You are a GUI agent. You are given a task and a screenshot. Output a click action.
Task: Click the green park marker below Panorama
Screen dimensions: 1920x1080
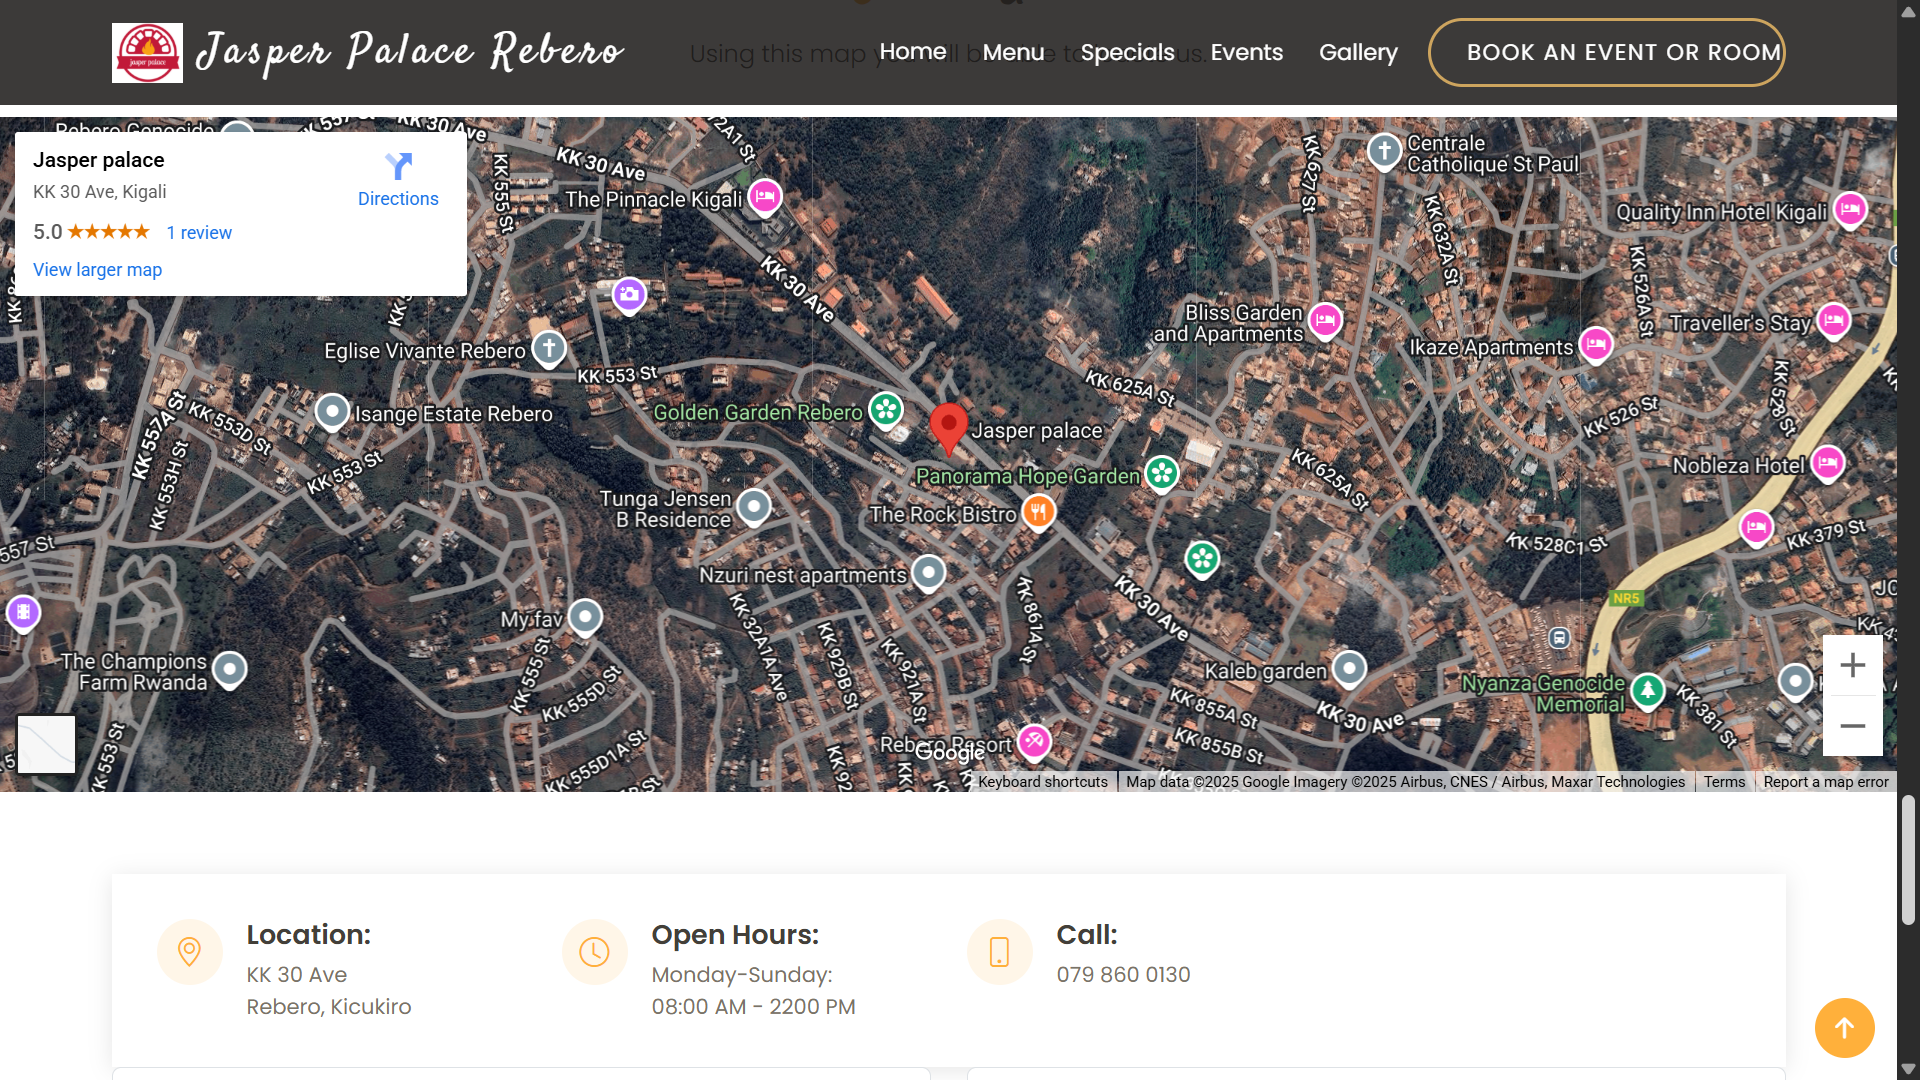pos(1202,559)
